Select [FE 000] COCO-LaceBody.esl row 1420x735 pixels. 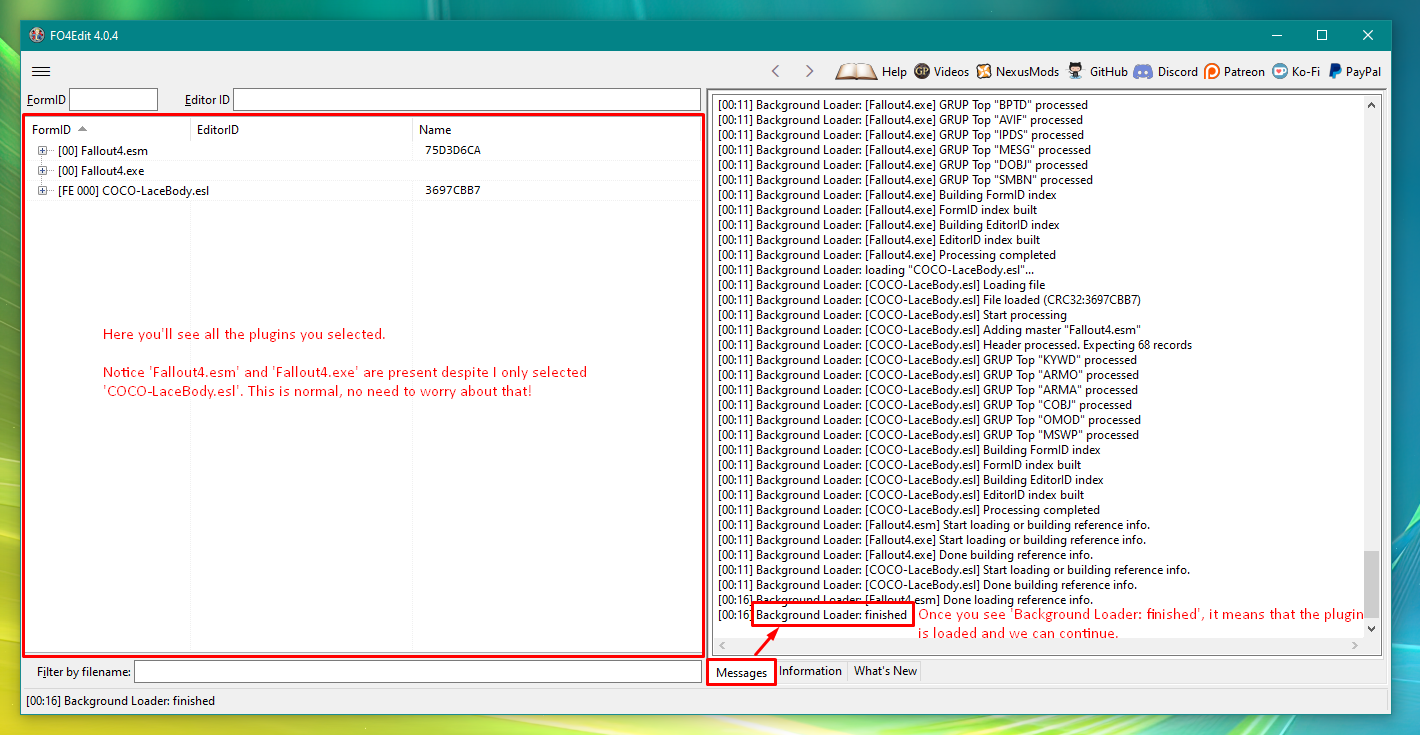[x=364, y=191]
